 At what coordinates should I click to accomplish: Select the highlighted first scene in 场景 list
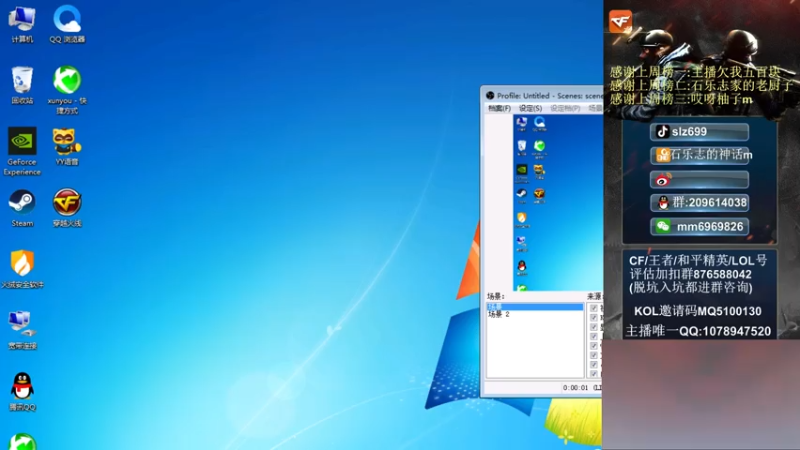[535, 307]
